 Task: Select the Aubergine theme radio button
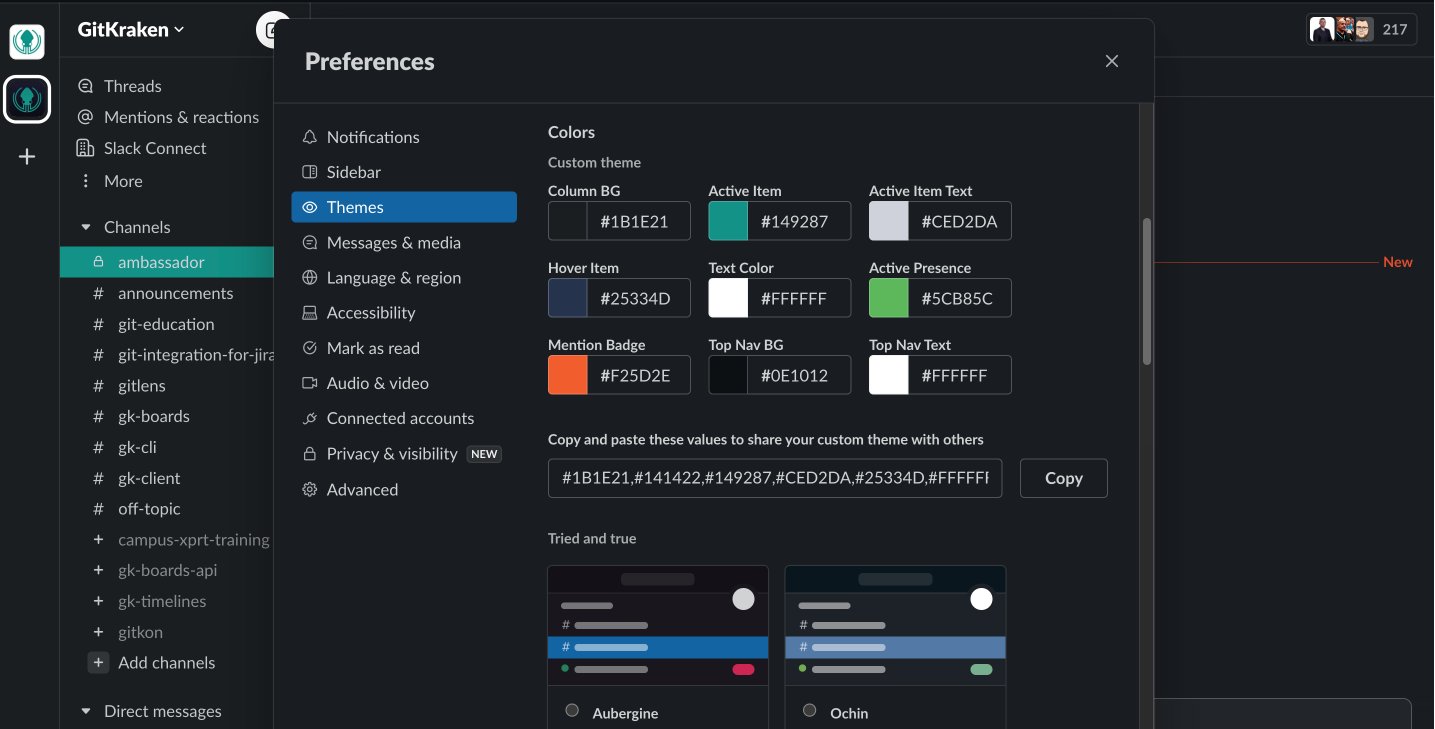pos(572,710)
